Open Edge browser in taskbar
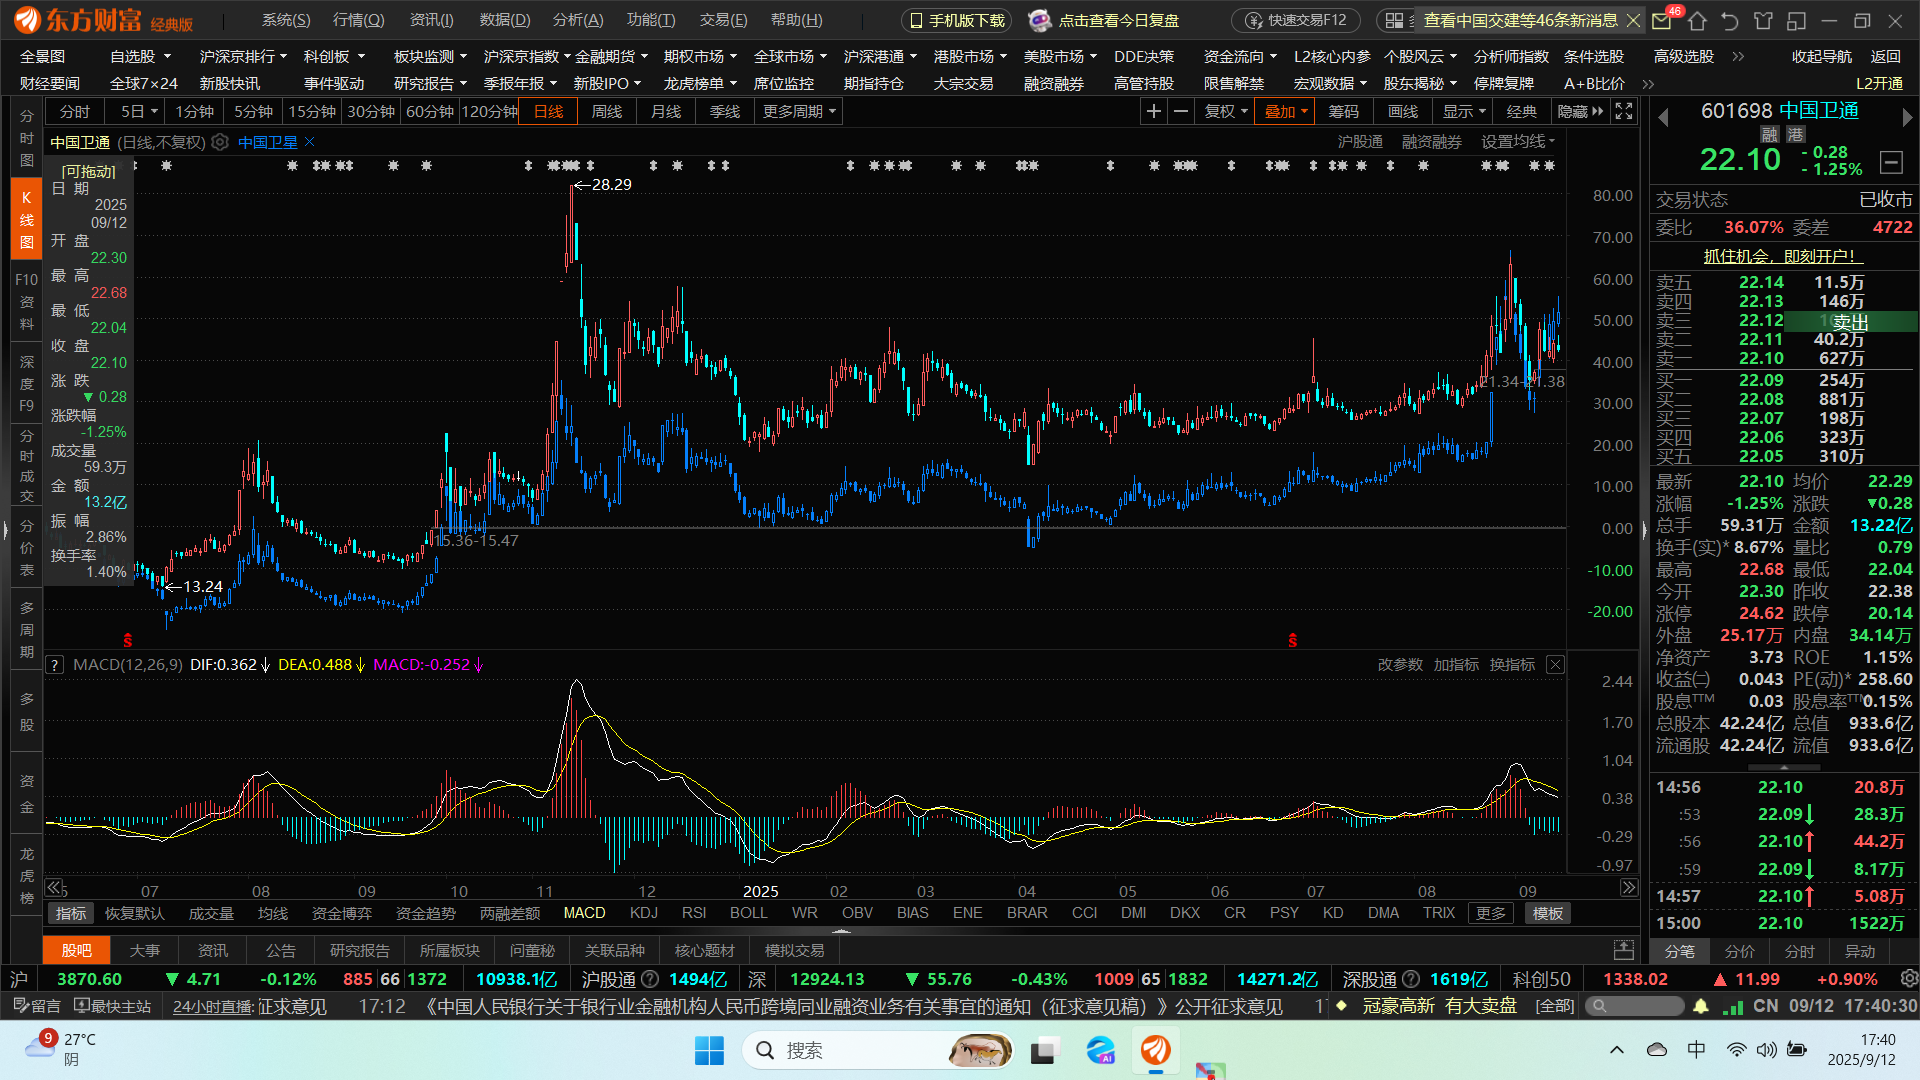 [x=1100, y=1050]
